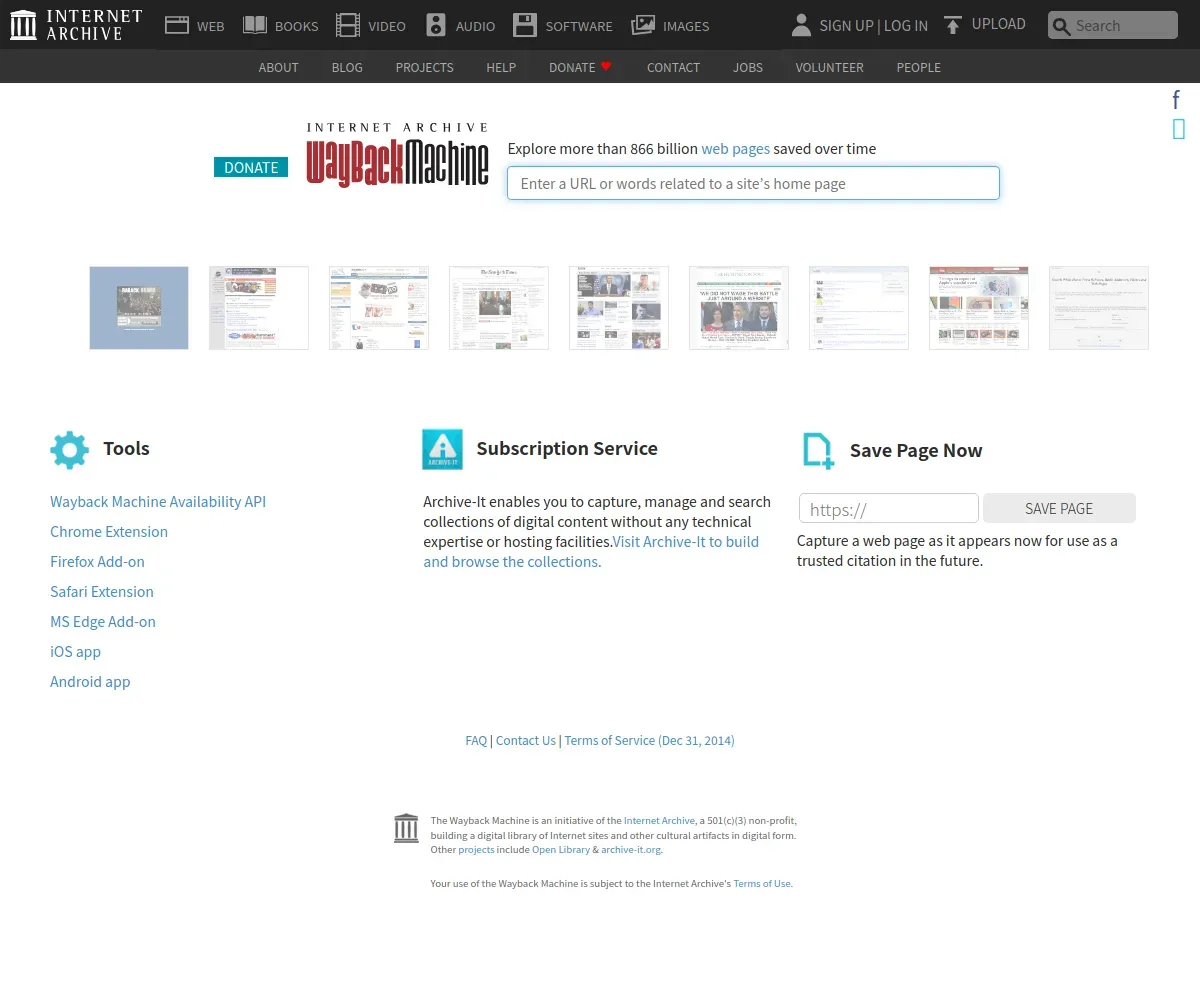The height and width of the screenshot is (1000, 1200).
Task: Open the Firefox Add-on link
Action: coord(97,562)
